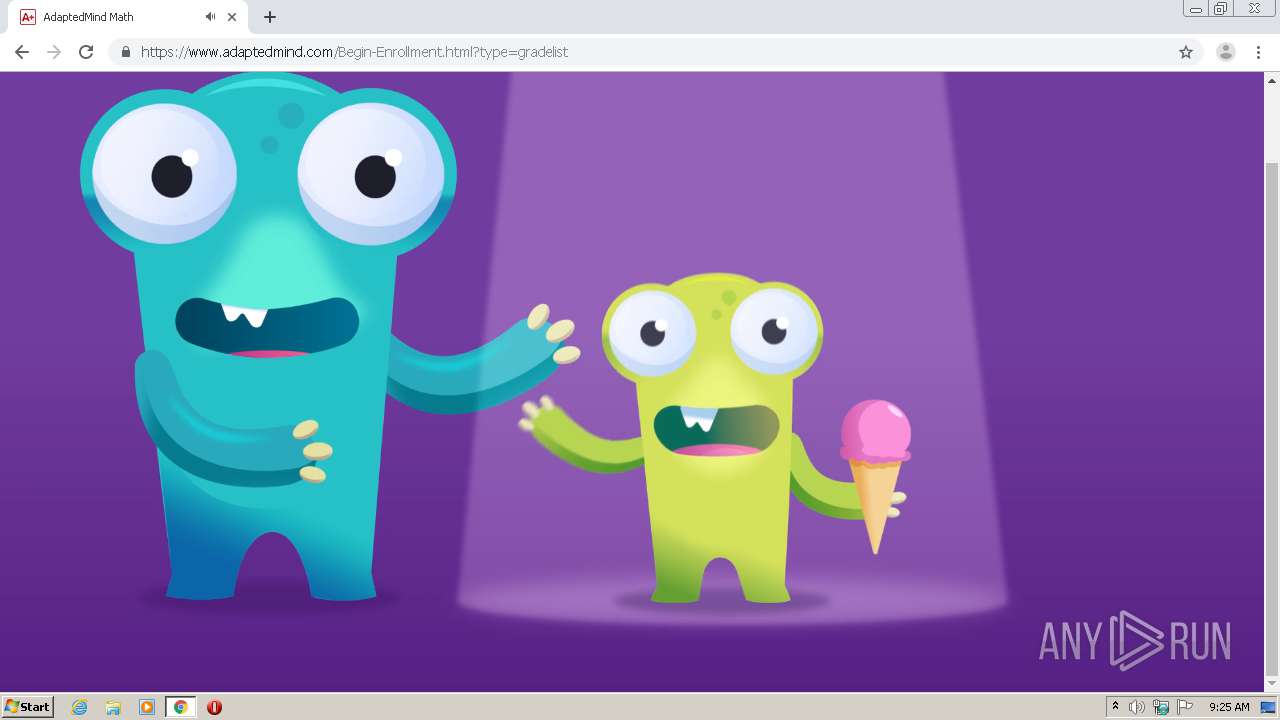Image resolution: width=1280 pixels, height=720 pixels.
Task: Open the Windows Start menu
Action: (x=28, y=707)
